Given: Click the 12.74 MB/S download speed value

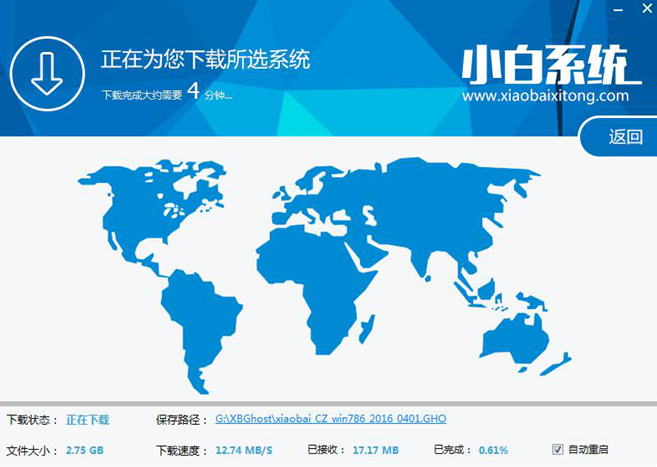Looking at the screenshot, I should point(244,451).
